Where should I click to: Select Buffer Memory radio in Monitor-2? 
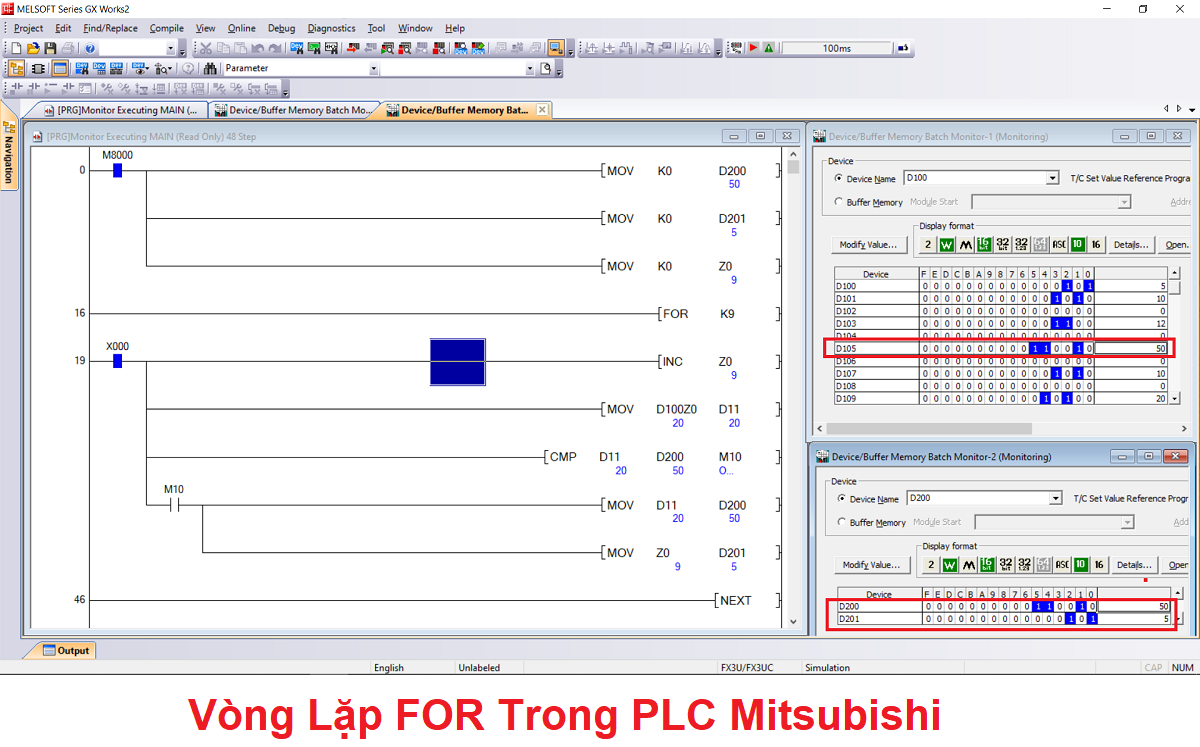[842, 522]
